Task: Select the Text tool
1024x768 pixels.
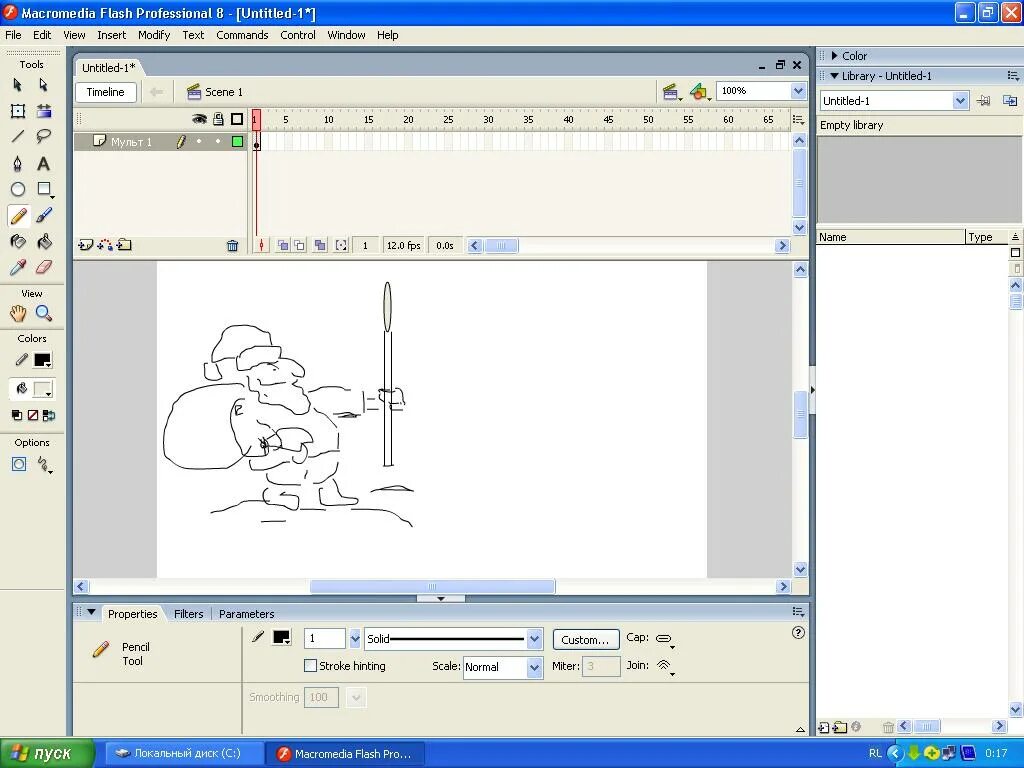Action: (44, 163)
